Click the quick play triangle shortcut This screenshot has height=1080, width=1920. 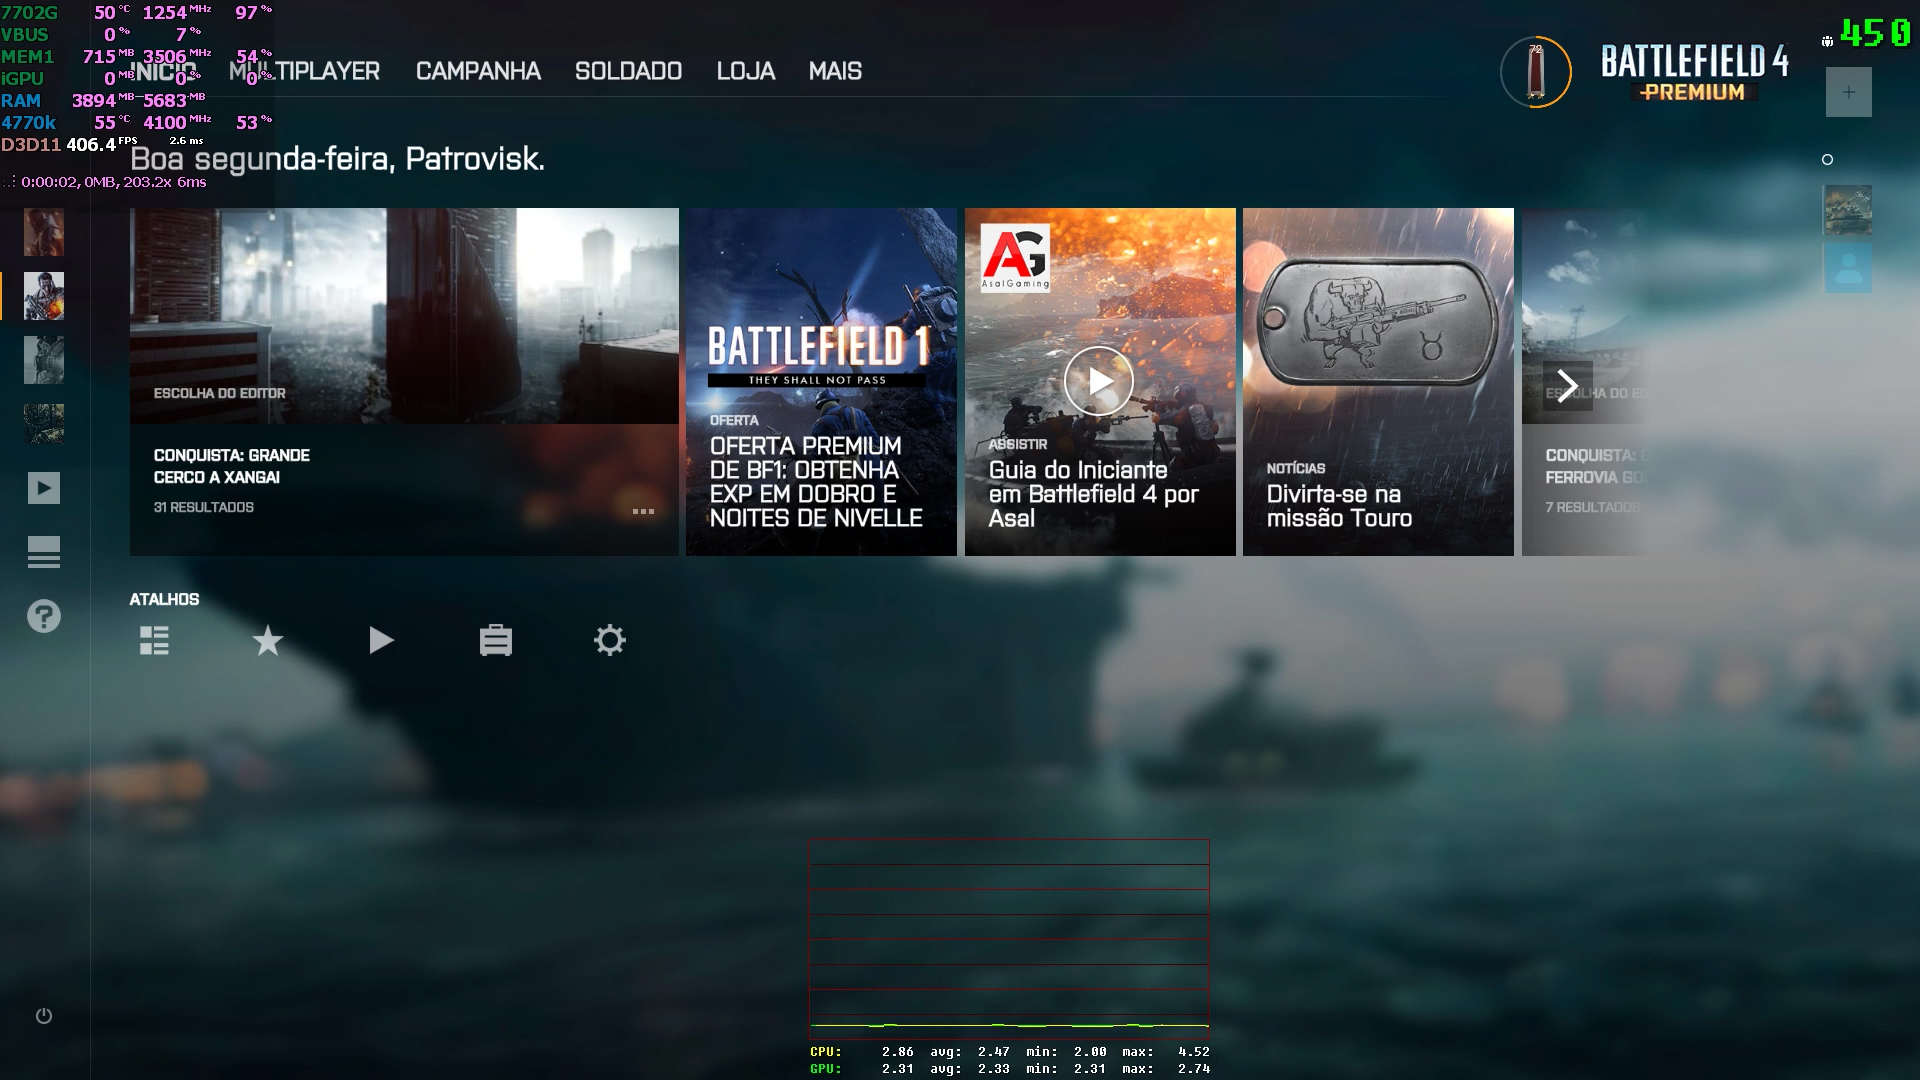pyautogui.click(x=381, y=640)
